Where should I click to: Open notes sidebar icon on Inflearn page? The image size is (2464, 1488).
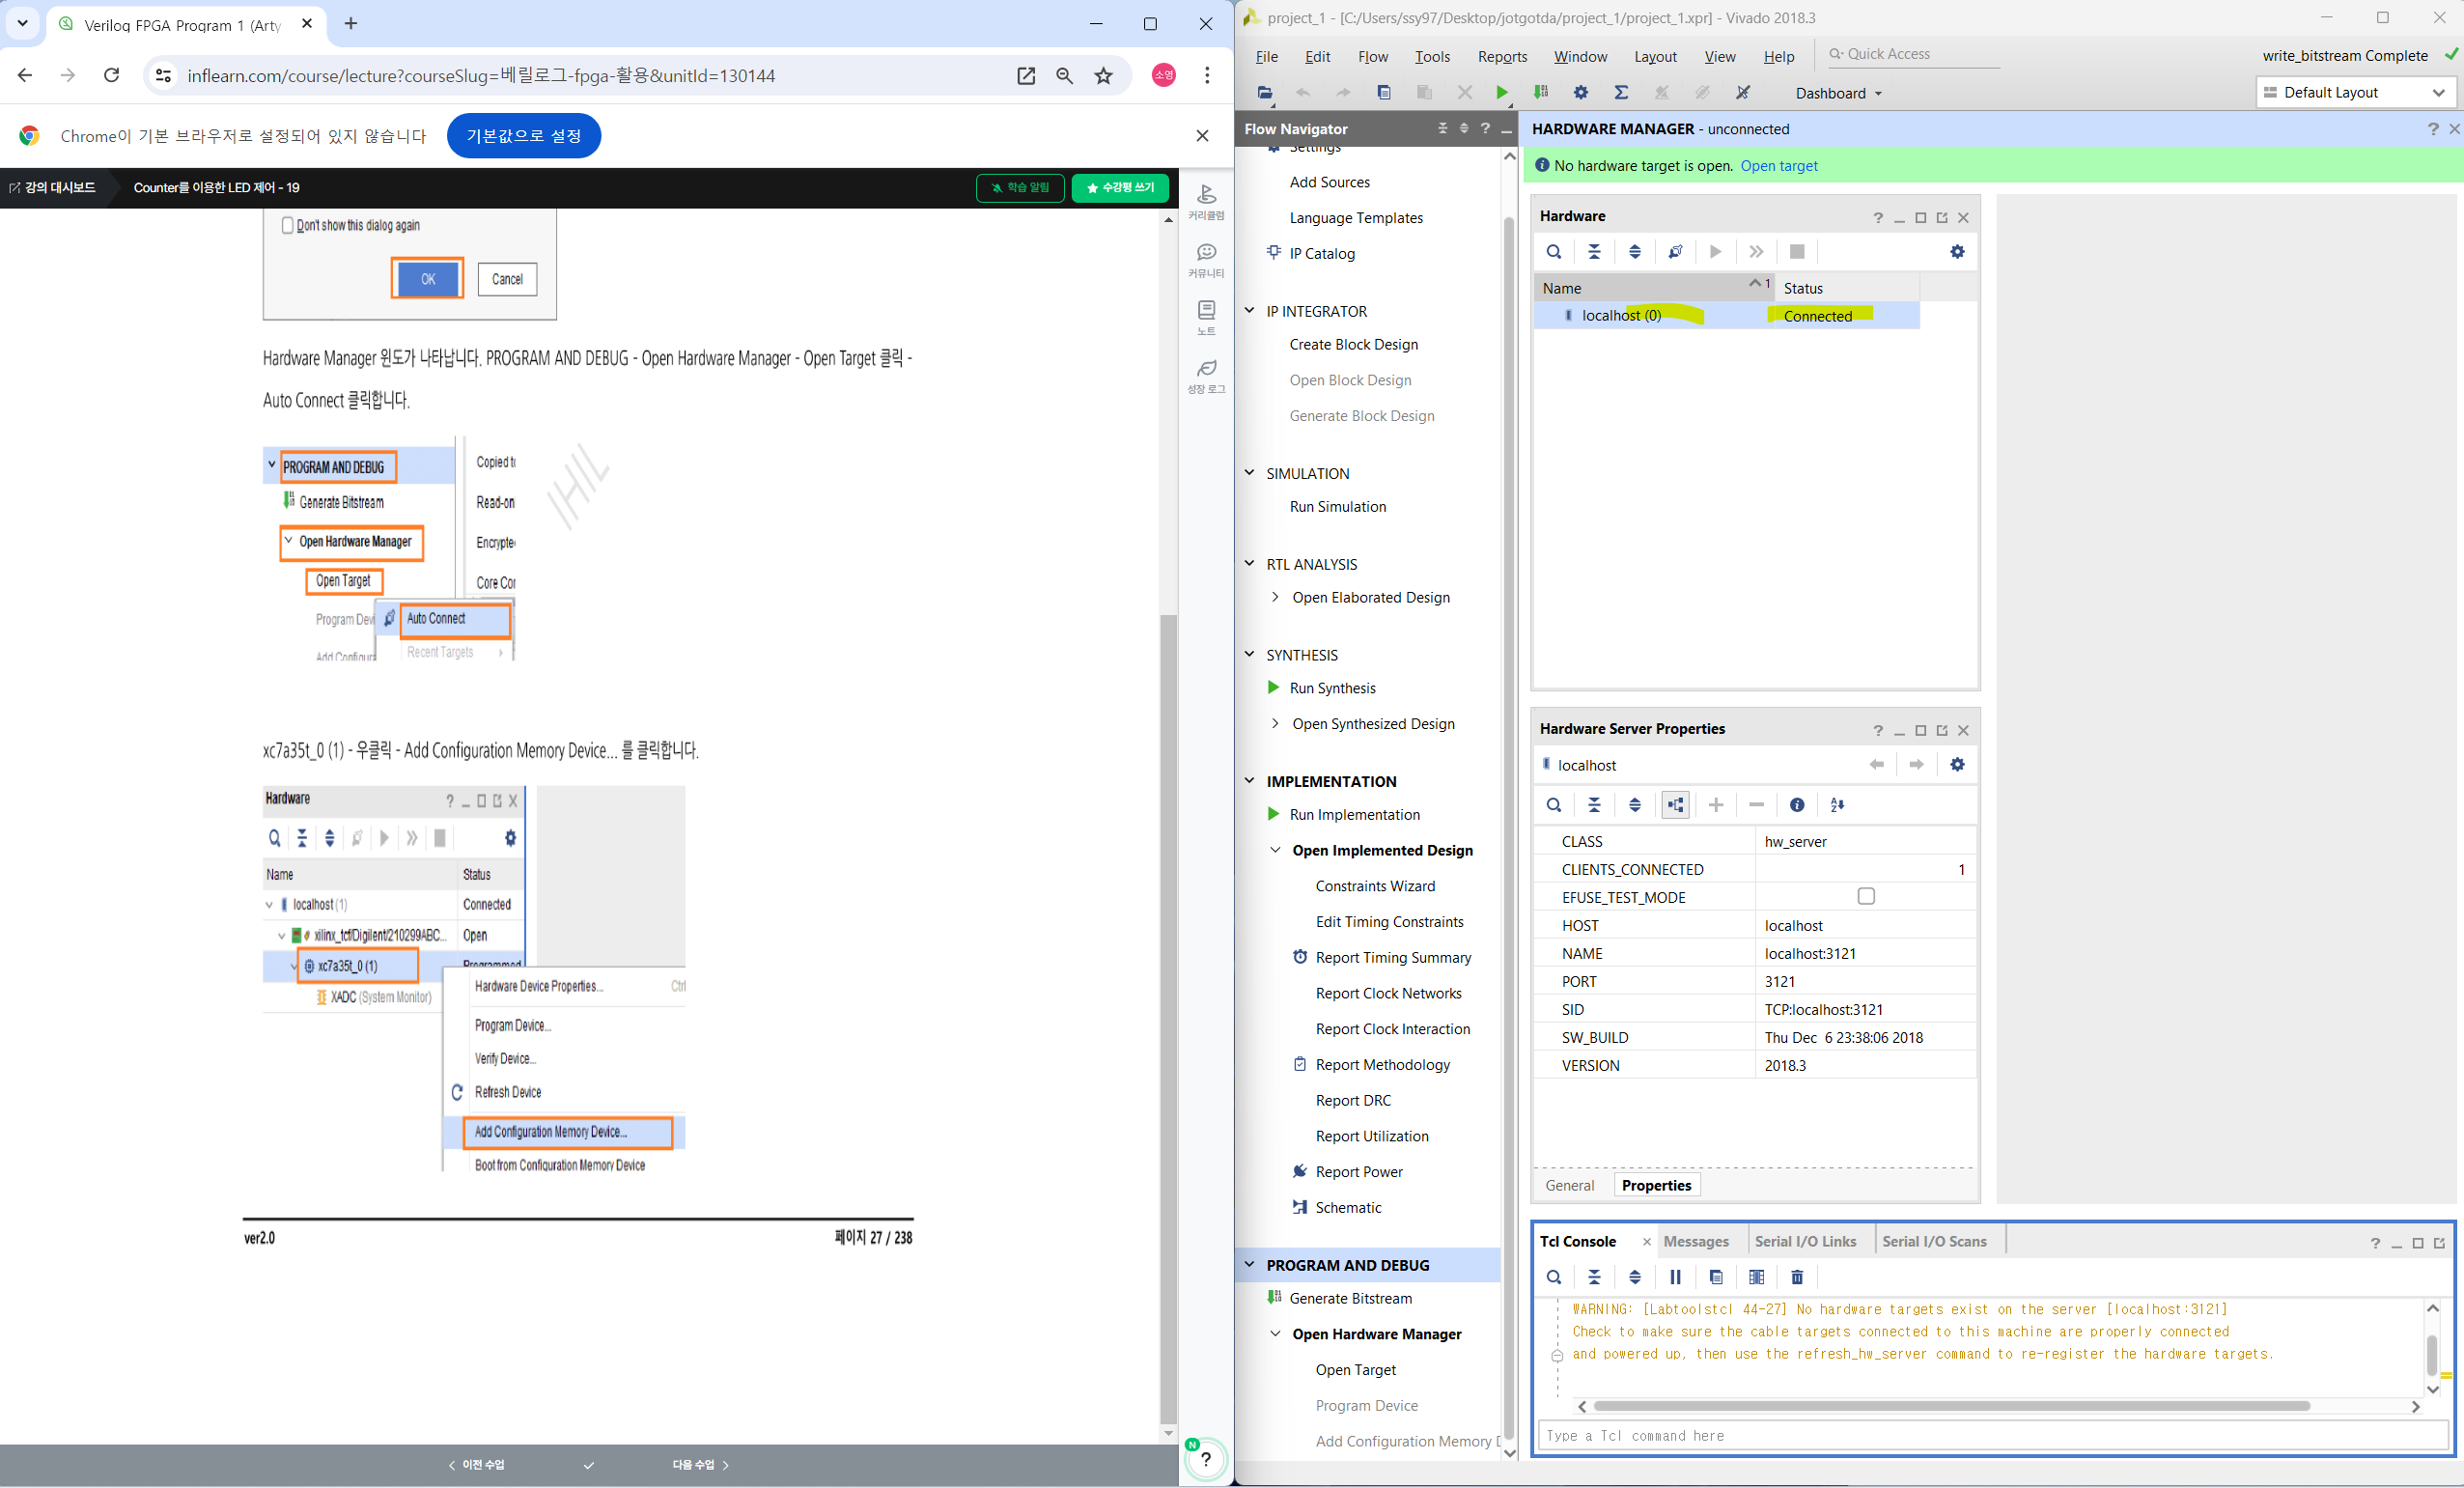(1206, 317)
